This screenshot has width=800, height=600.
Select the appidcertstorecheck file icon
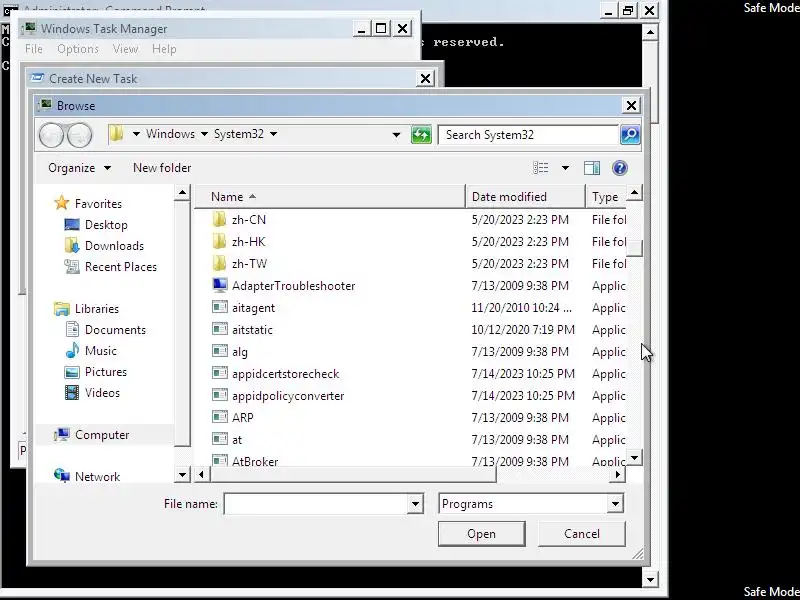pyautogui.click(x=220, y=373)
